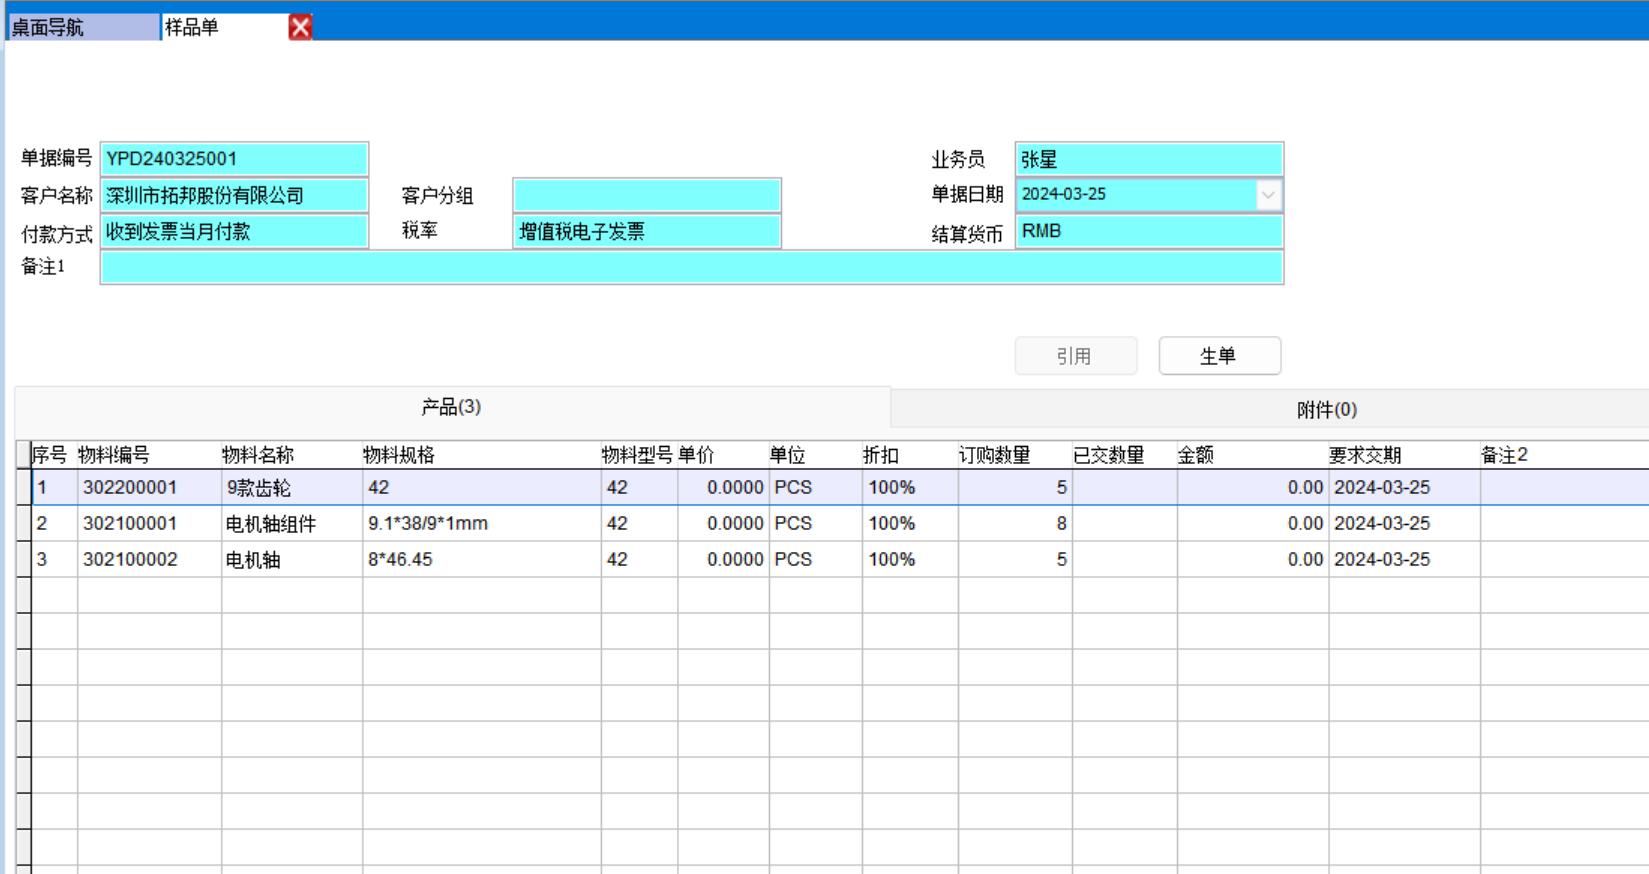Click into the 备注1 remarks field

691,268
